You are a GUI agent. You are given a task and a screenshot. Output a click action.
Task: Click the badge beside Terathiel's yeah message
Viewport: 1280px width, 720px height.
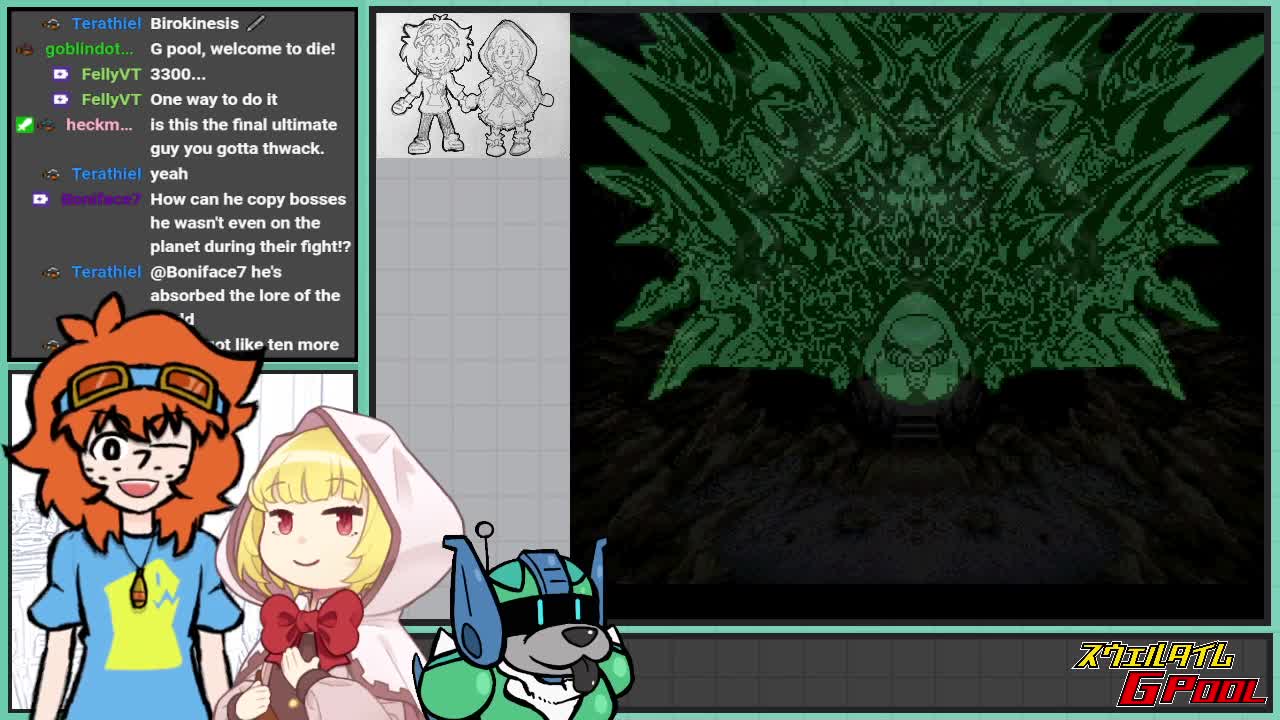[53, 174]
